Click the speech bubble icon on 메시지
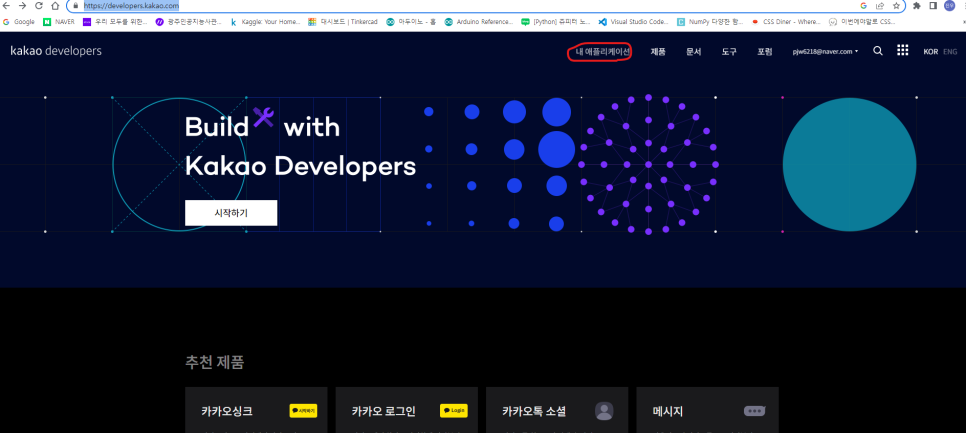 [x=755, y=411]
